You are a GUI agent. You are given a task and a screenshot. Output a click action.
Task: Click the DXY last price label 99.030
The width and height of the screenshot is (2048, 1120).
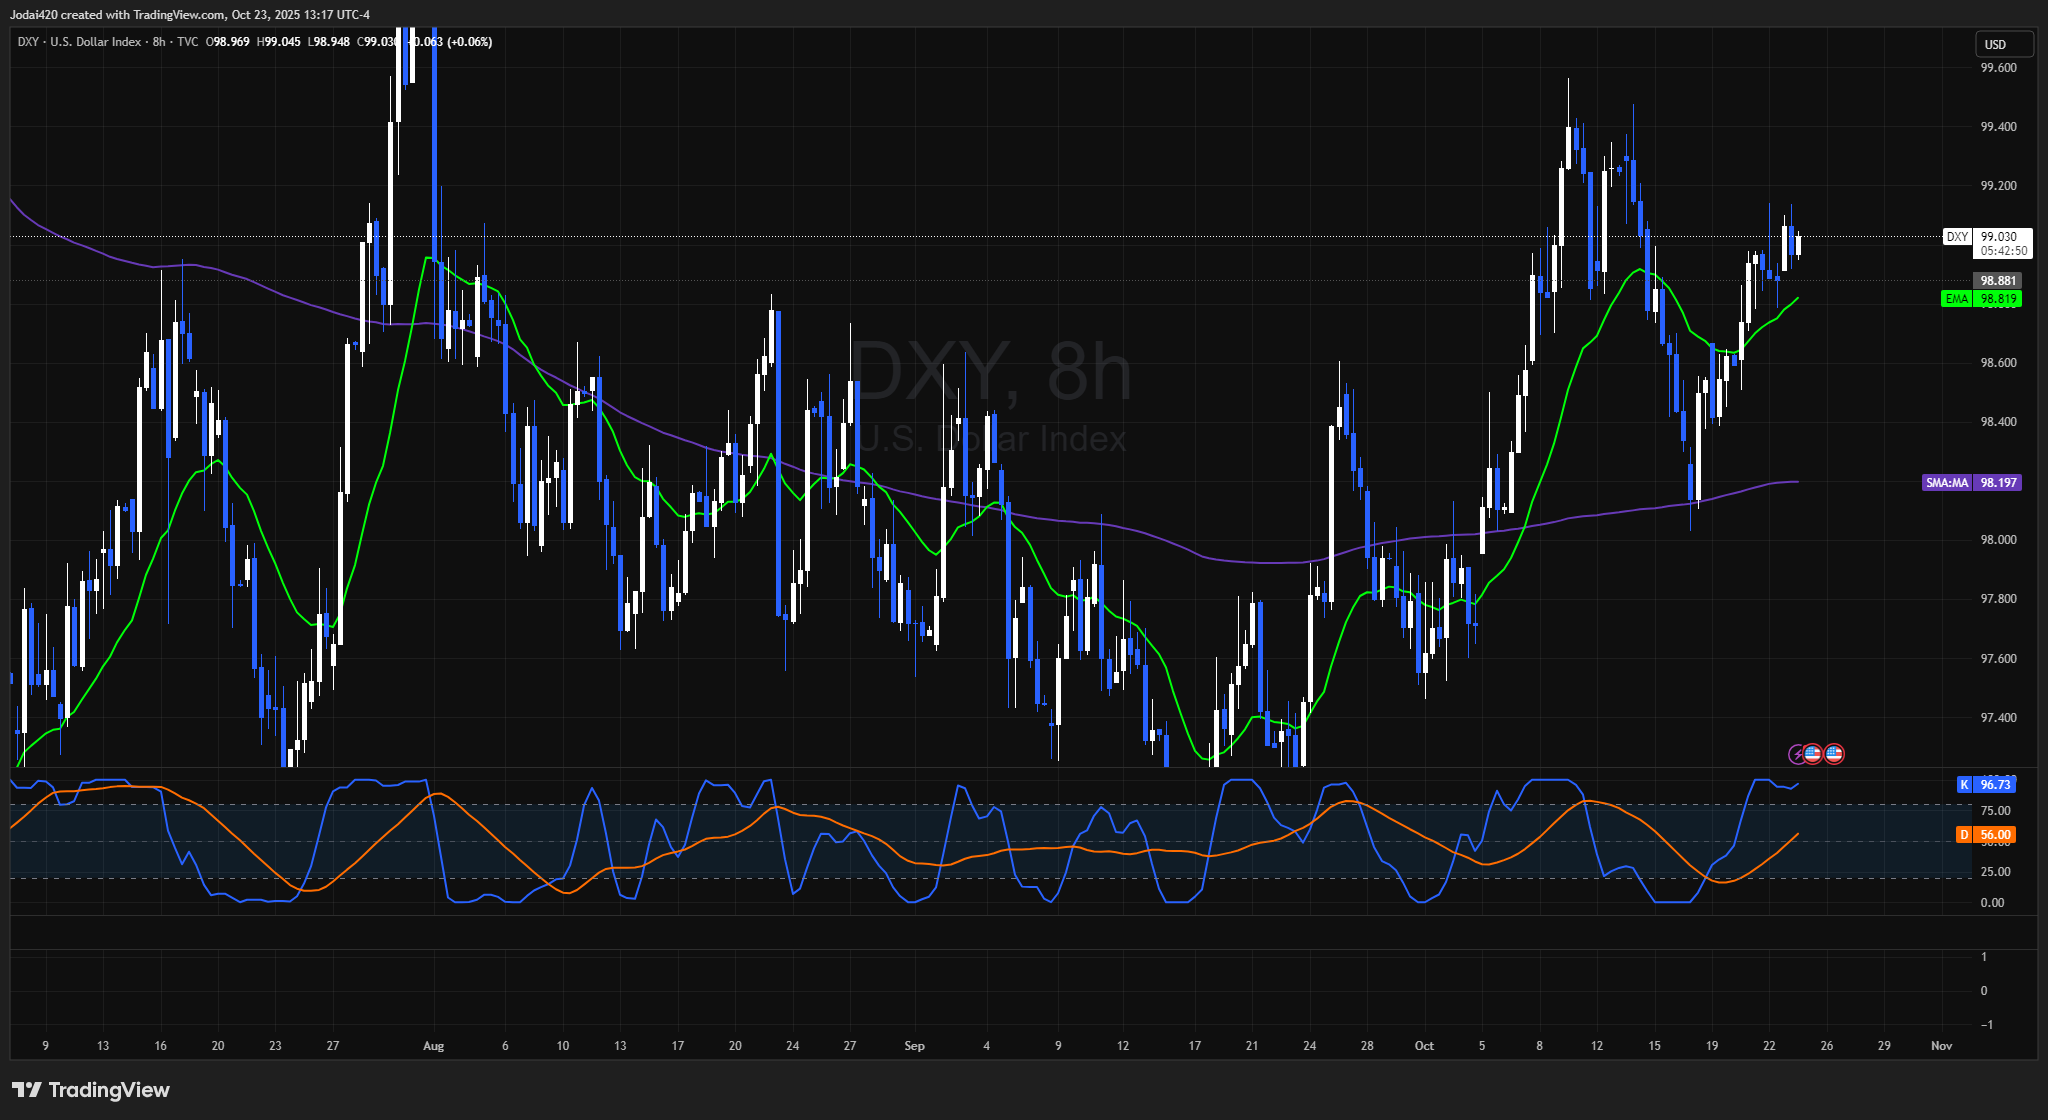click(x=1997, y=237)
